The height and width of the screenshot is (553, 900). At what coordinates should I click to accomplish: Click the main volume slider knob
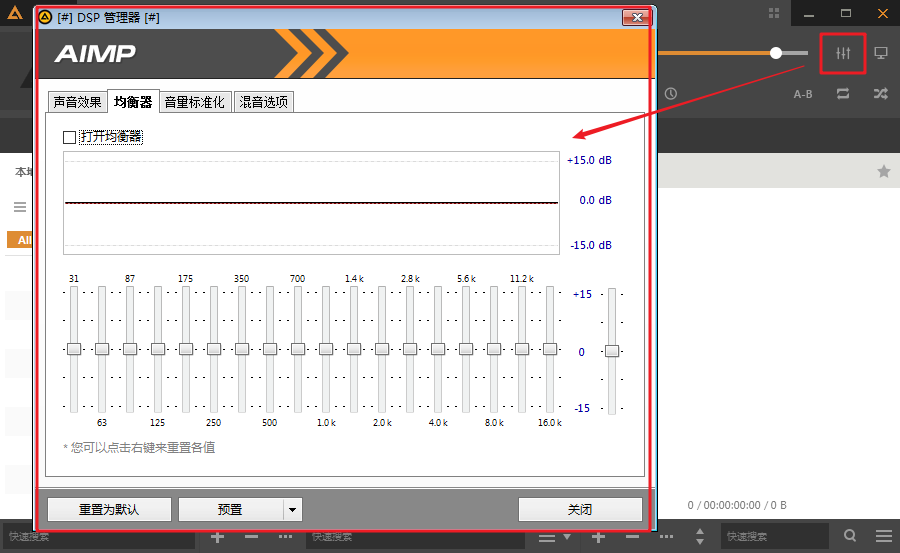click(x=776, y=53)
